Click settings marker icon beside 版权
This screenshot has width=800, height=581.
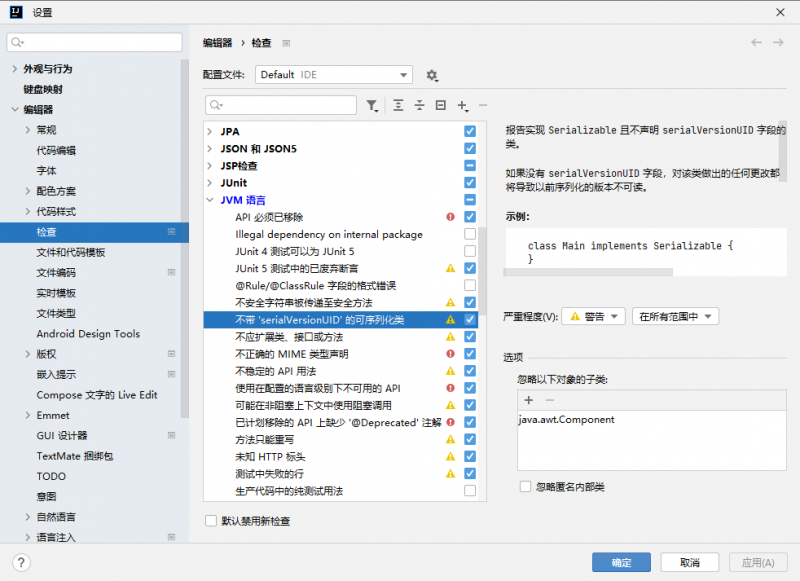171,353
